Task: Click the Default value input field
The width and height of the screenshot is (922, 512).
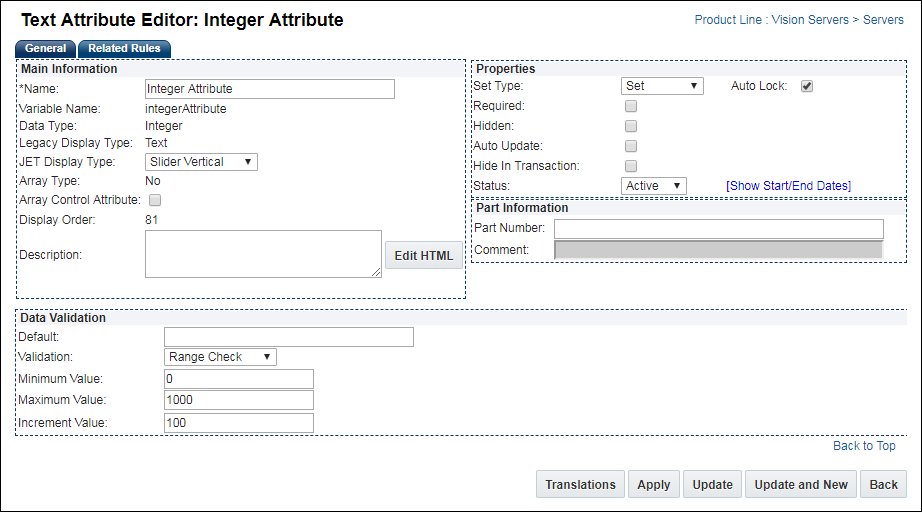Action: point(289,337)
